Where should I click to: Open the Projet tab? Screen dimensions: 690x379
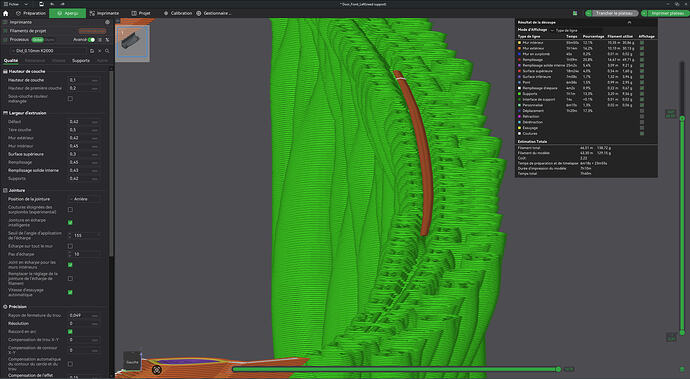[141, 13]
